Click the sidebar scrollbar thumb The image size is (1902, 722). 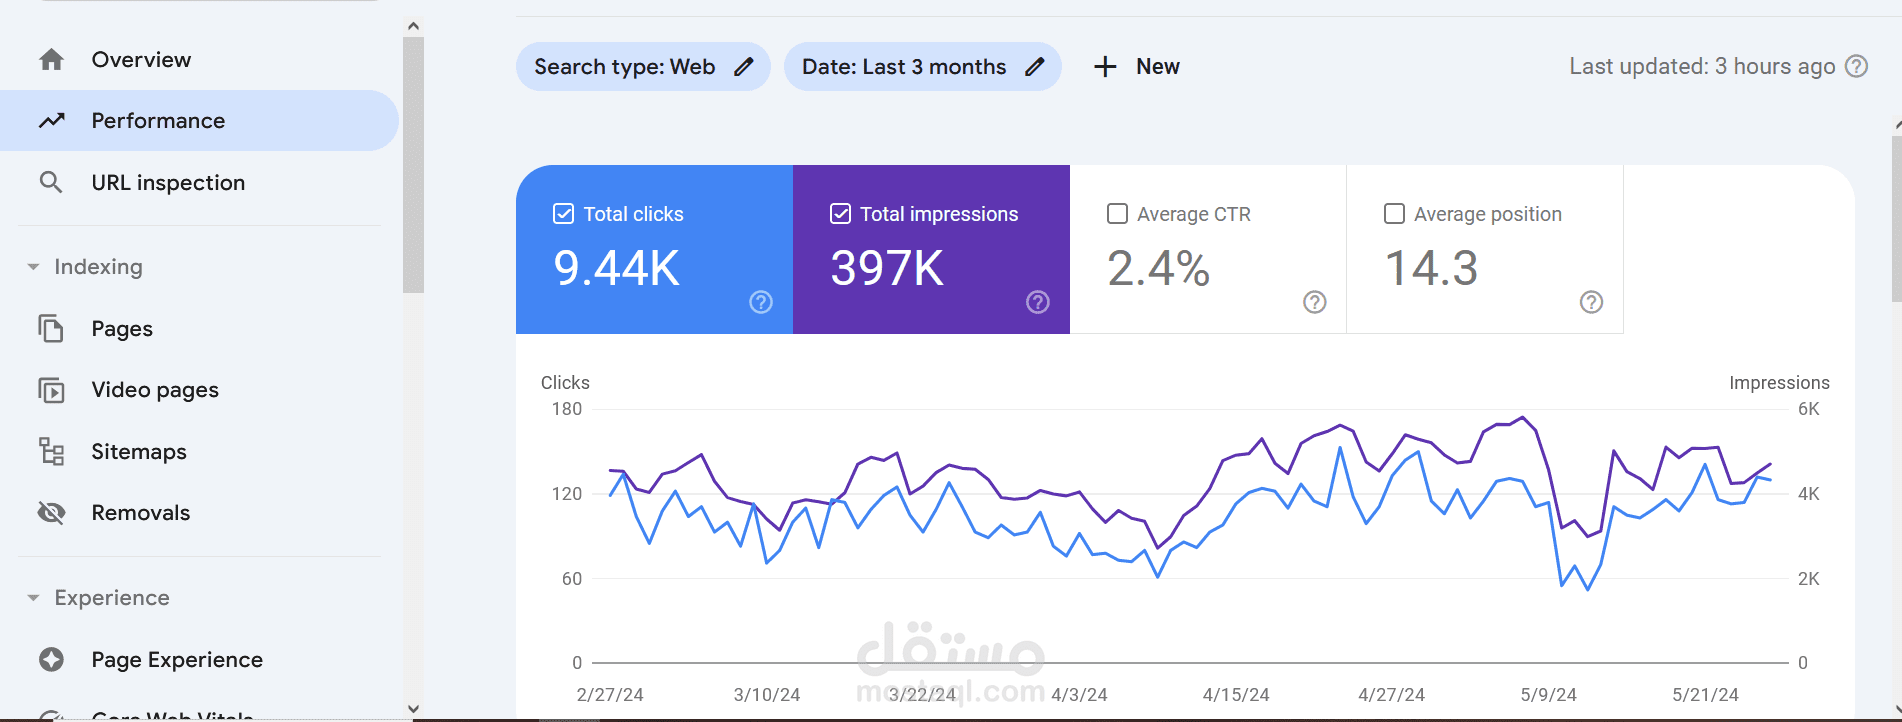[x=413, y=165]
